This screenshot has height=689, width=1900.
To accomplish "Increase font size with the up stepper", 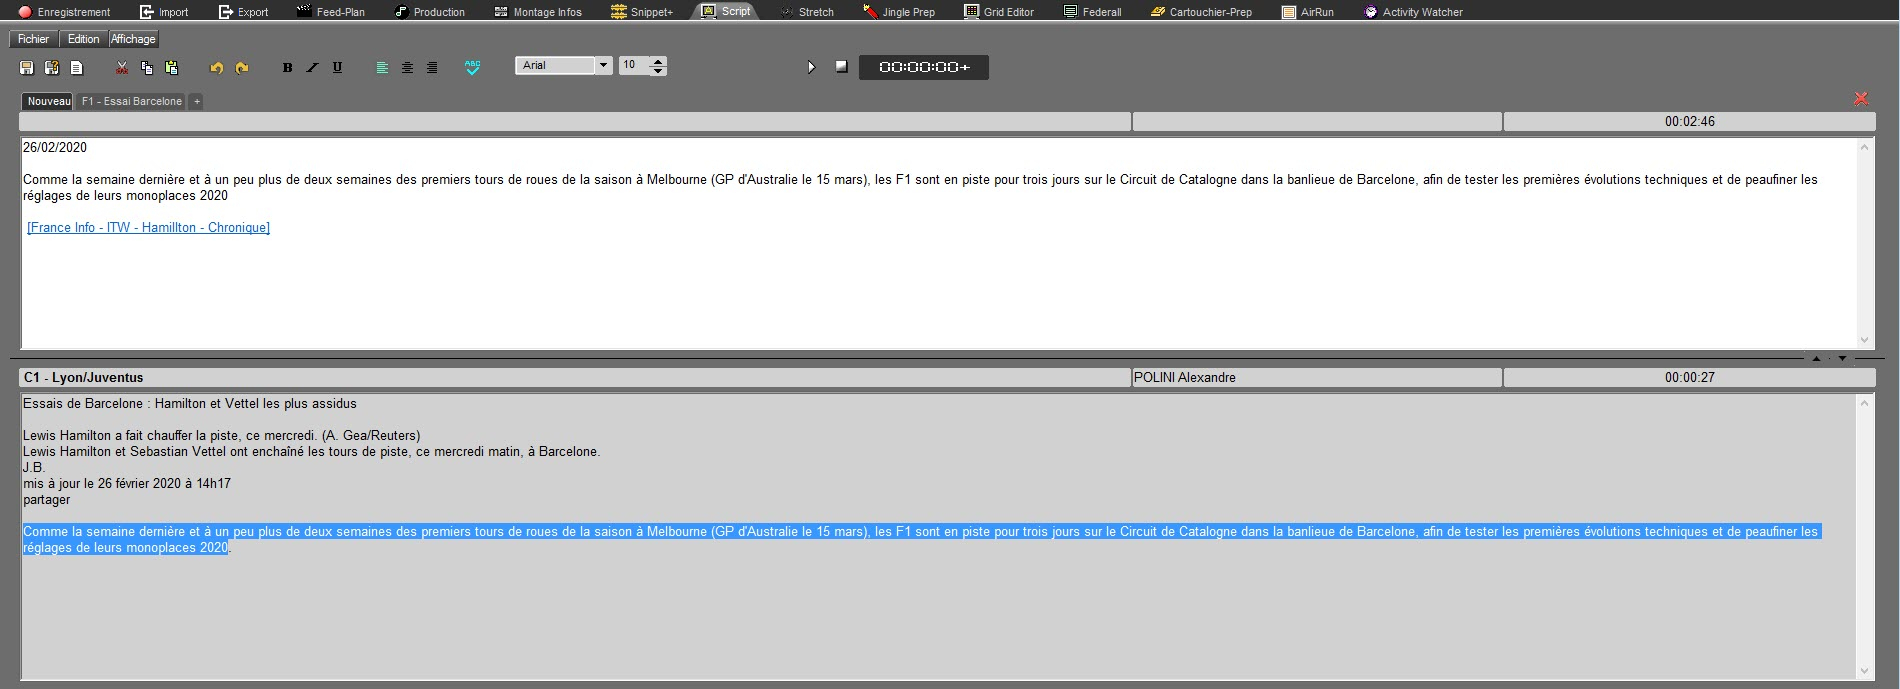I will (658, 61).
